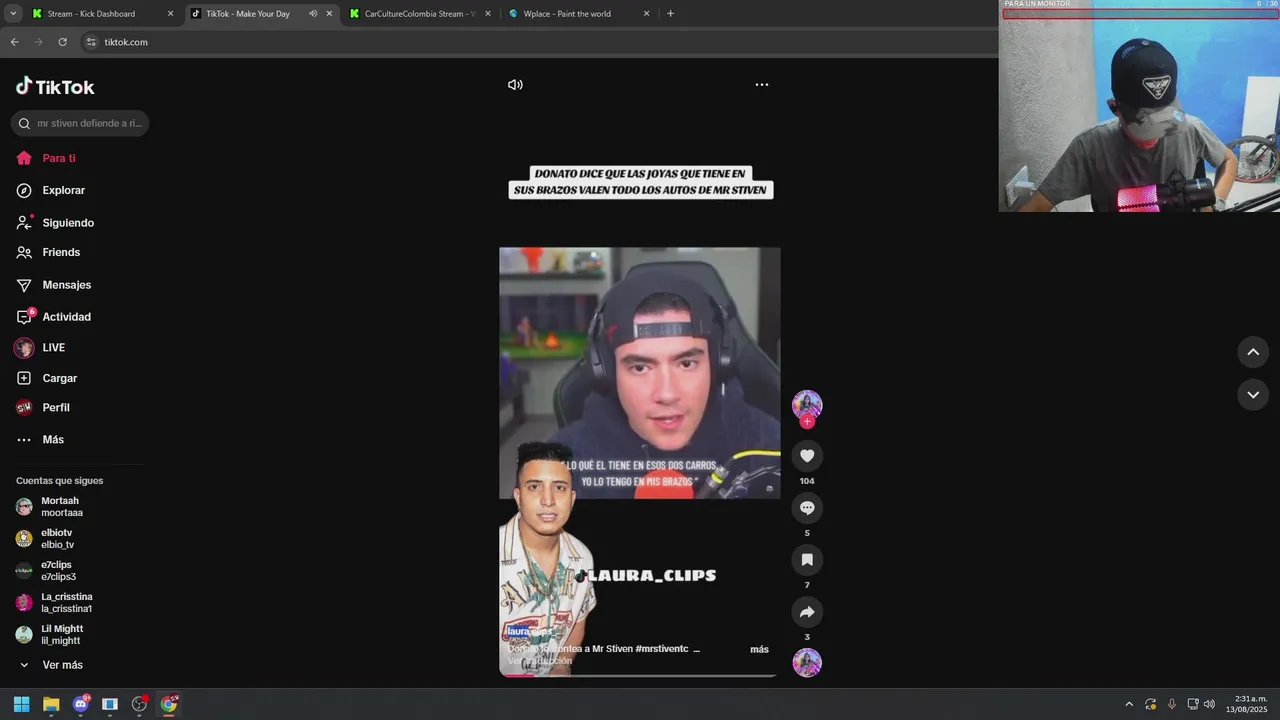
Task: Open Discord from the taskbar
Action: pos(81,704)
